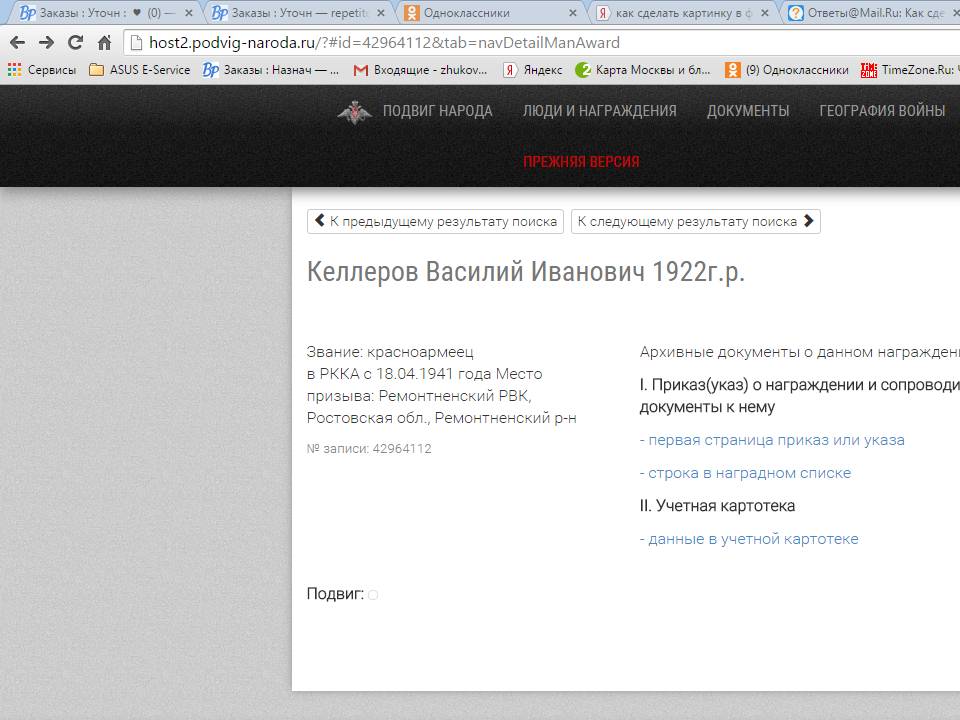960x720 pixels.
Task: Go to previous search result
Action: (x=435, y=221)
